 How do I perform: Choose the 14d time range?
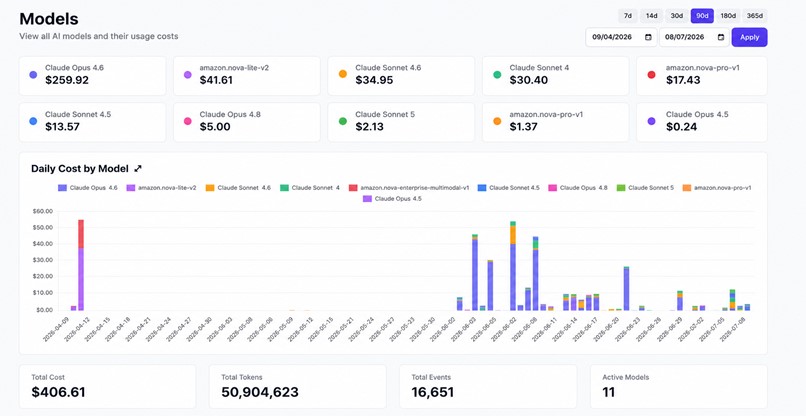(651, 16)
